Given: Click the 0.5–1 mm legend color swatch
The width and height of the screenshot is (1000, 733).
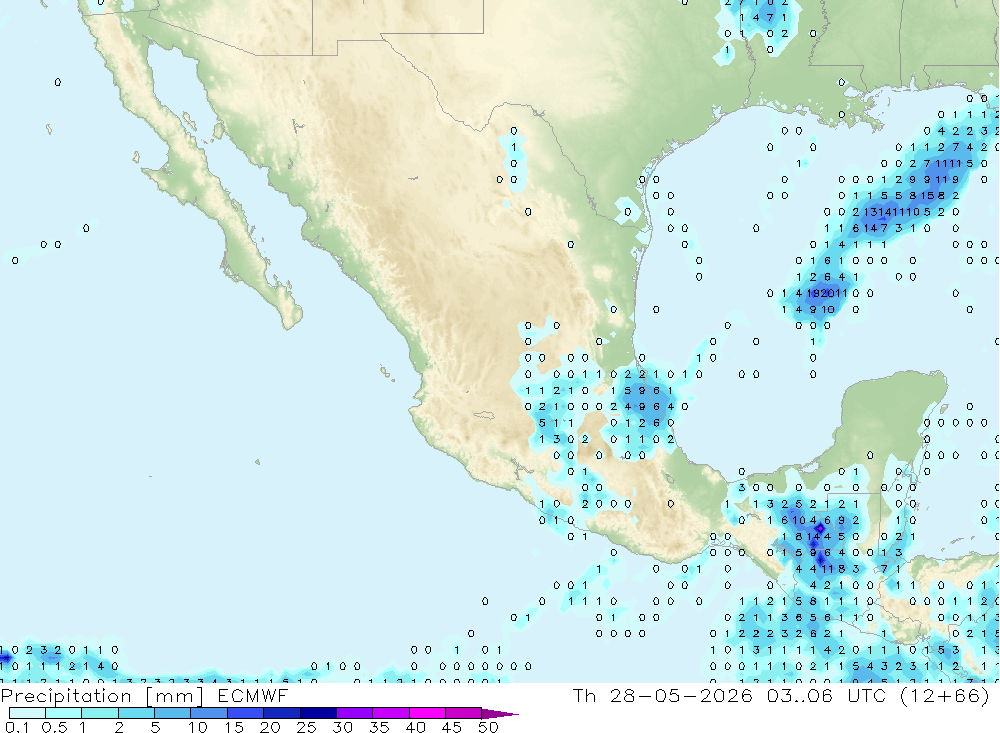Looking at the screenshot, I should [63, 713].
